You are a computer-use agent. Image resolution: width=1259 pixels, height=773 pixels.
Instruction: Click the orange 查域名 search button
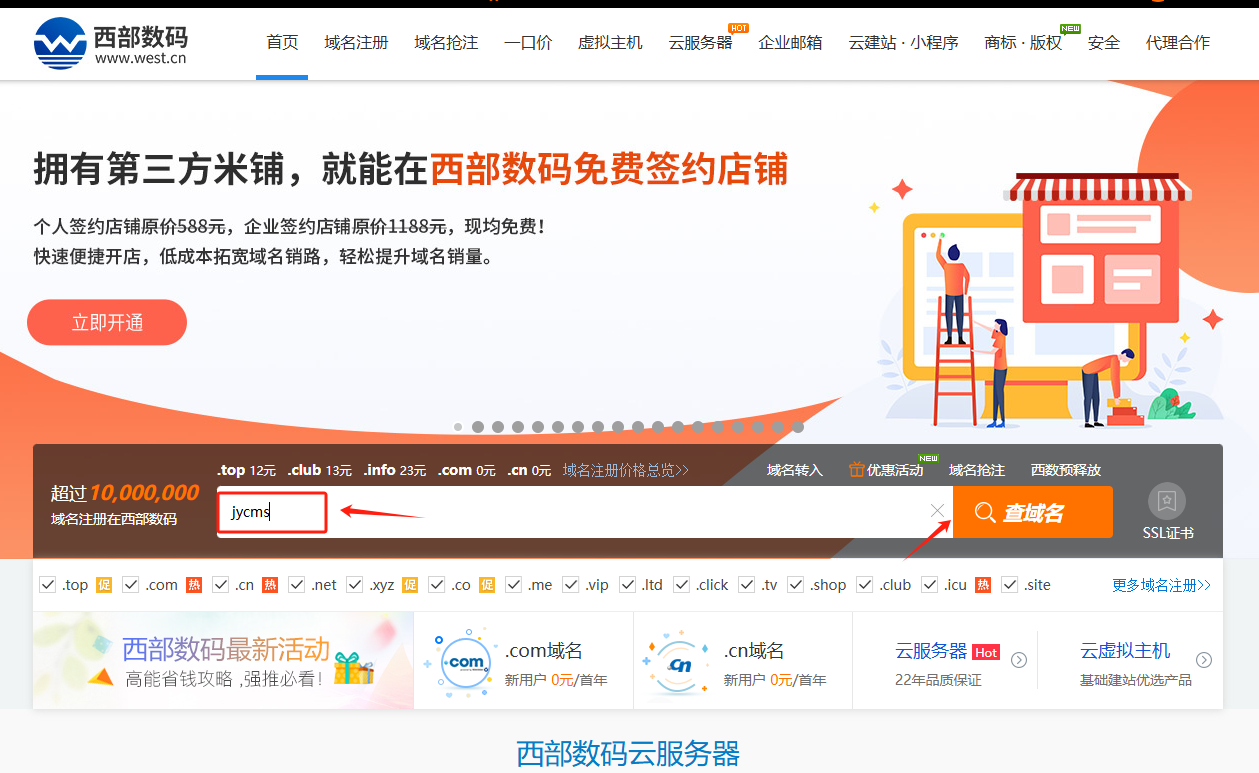(1033, 512)
